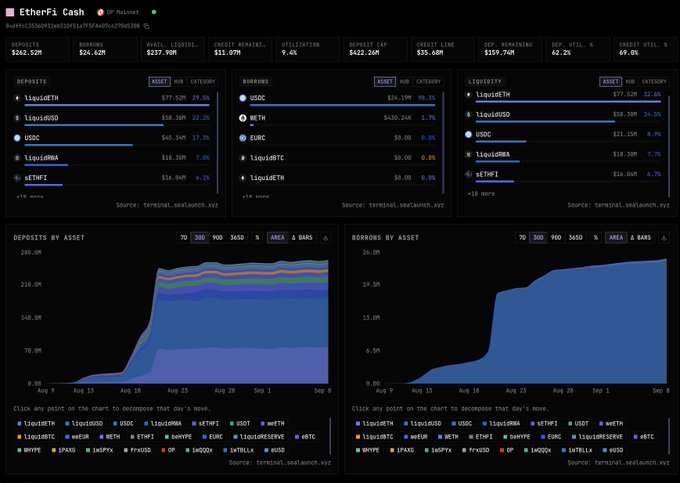Copy the contract address with the copy icon

coord(147,26)
